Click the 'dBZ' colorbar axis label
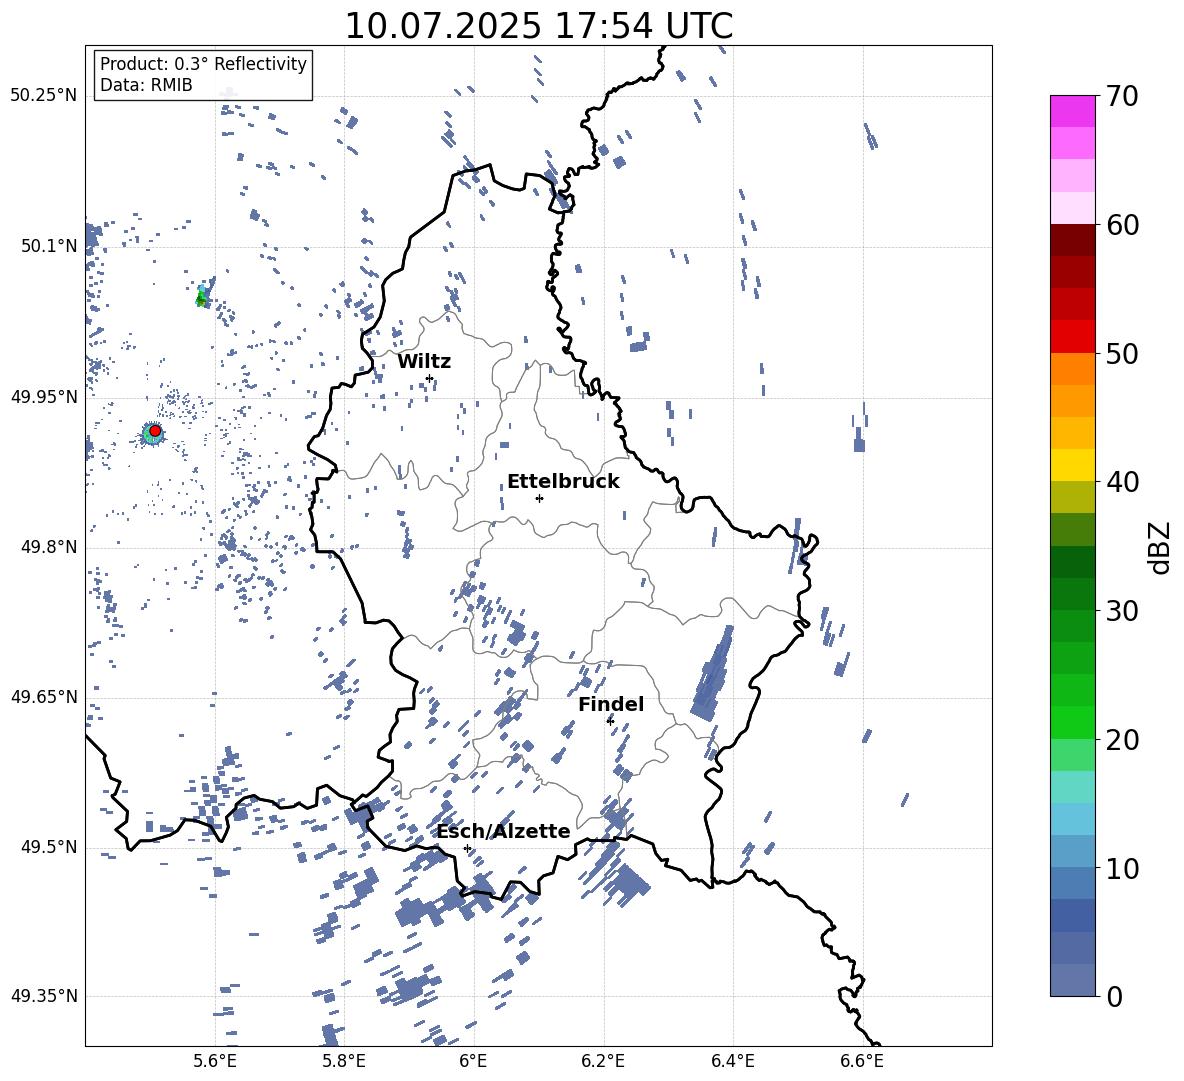1184x1081 pixels. click(1160, 547)
